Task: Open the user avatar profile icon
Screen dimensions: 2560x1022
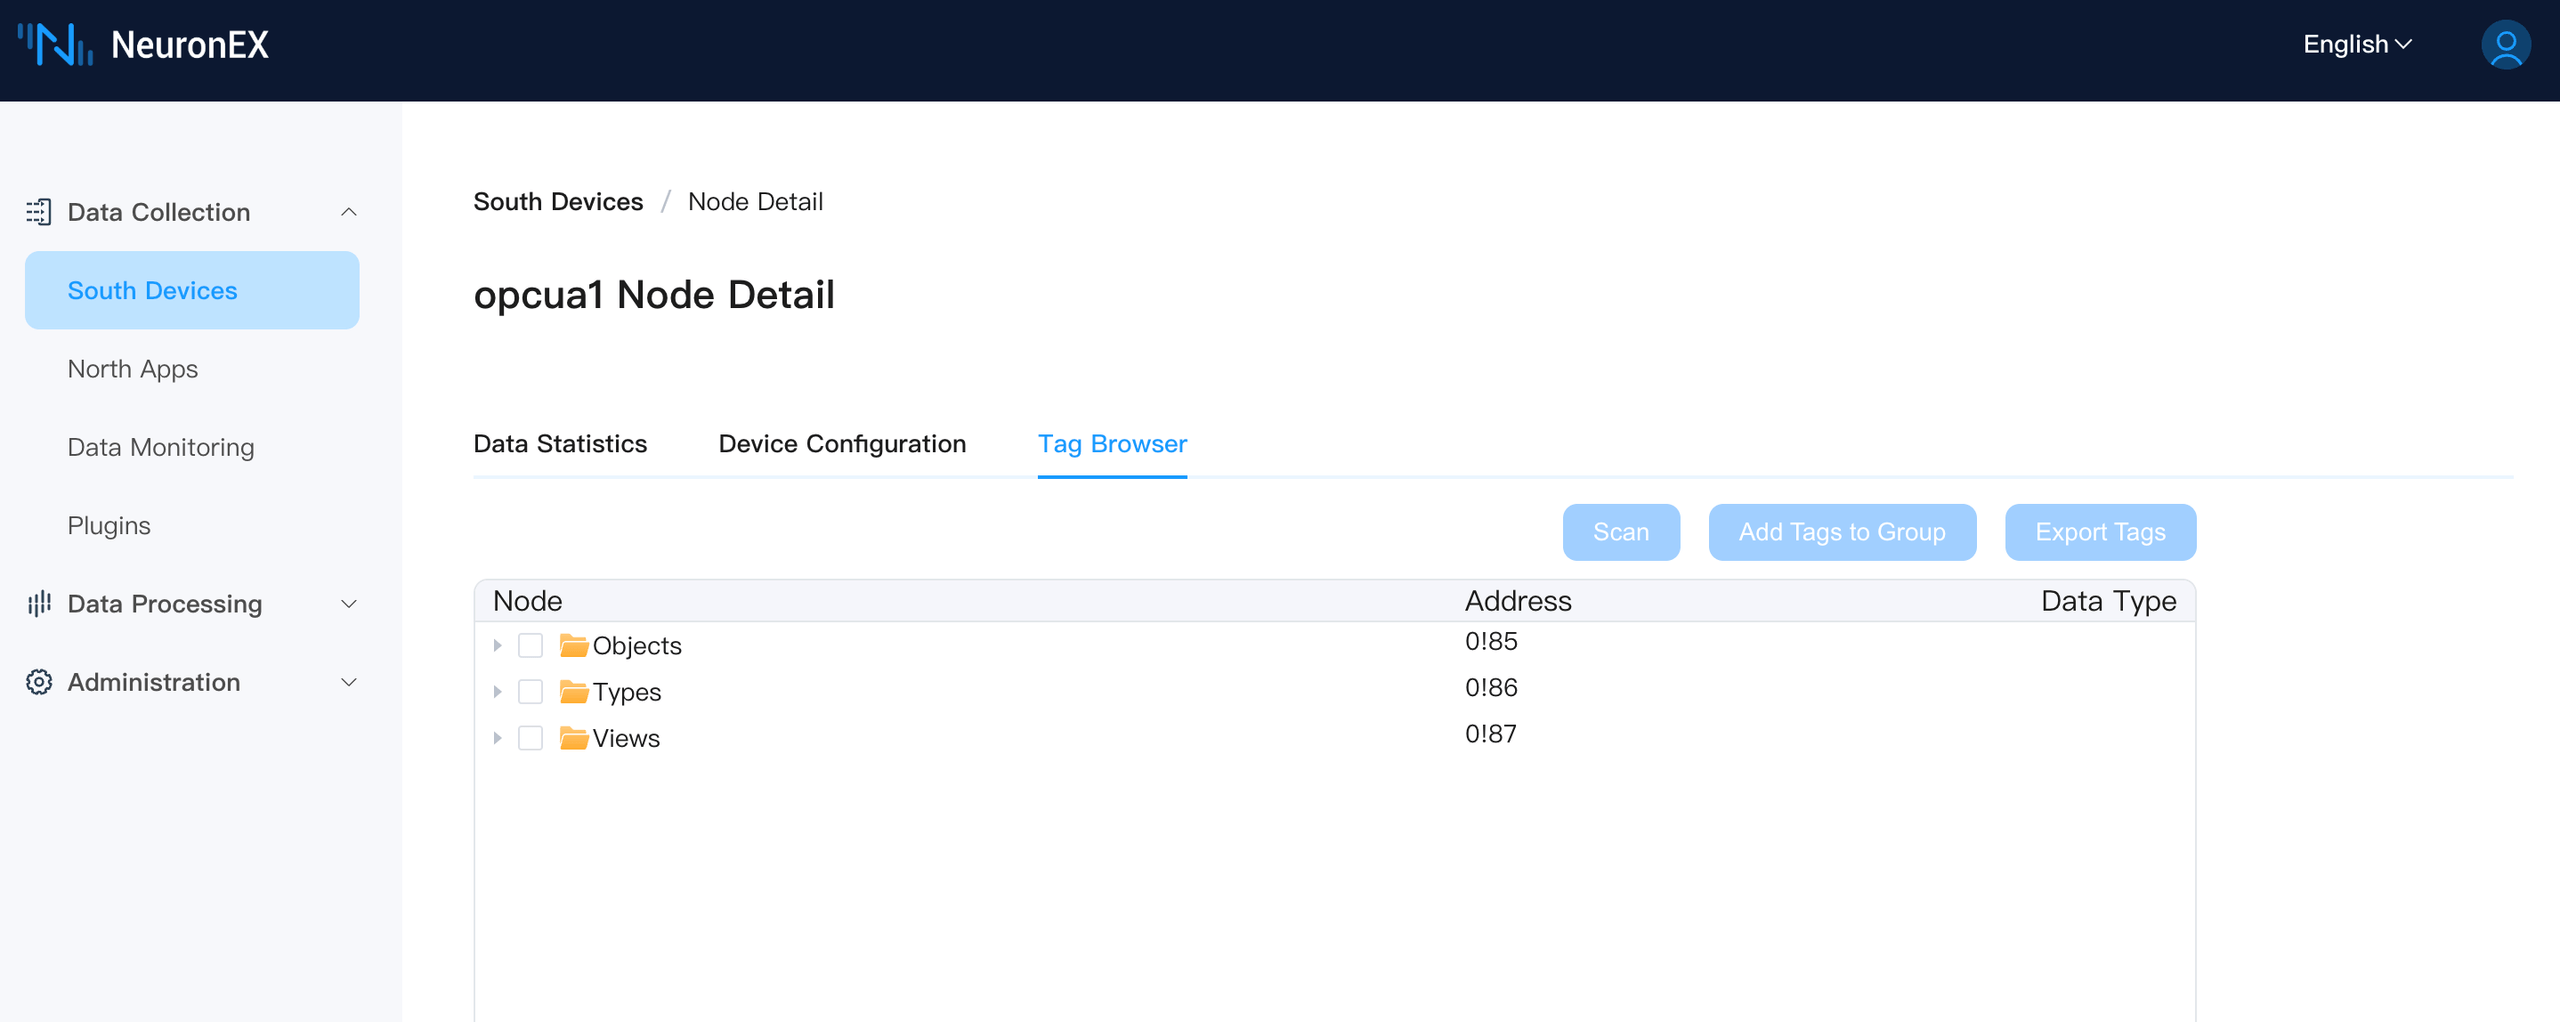Action: click(x=2505, y=44)
